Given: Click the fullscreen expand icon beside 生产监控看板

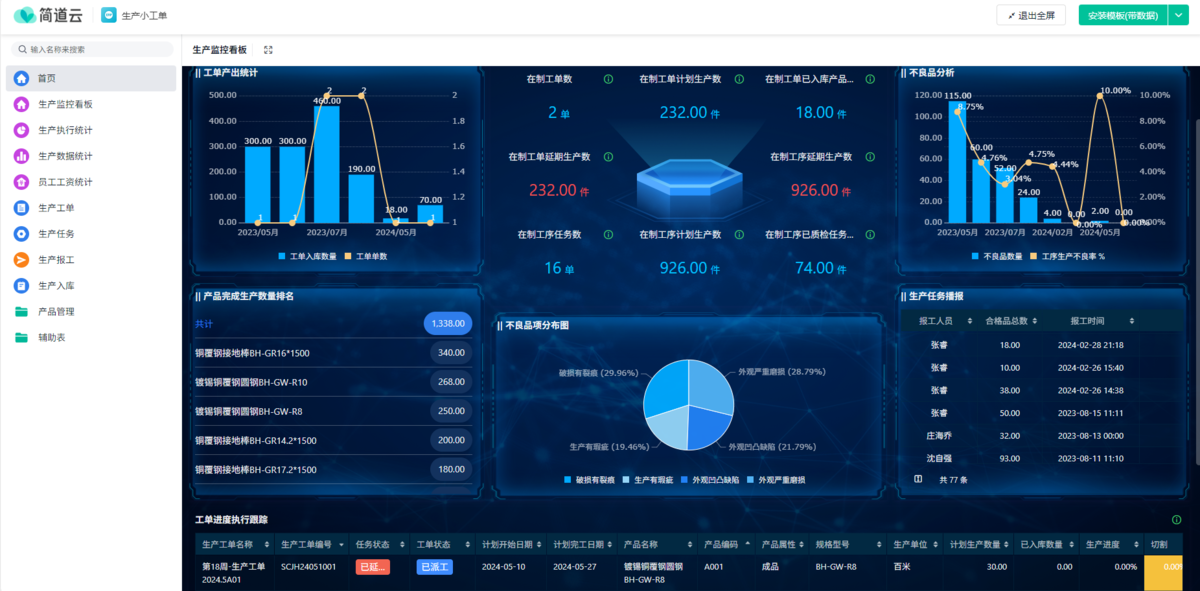Looking at the screenshot, I should [x=268, y=49].
